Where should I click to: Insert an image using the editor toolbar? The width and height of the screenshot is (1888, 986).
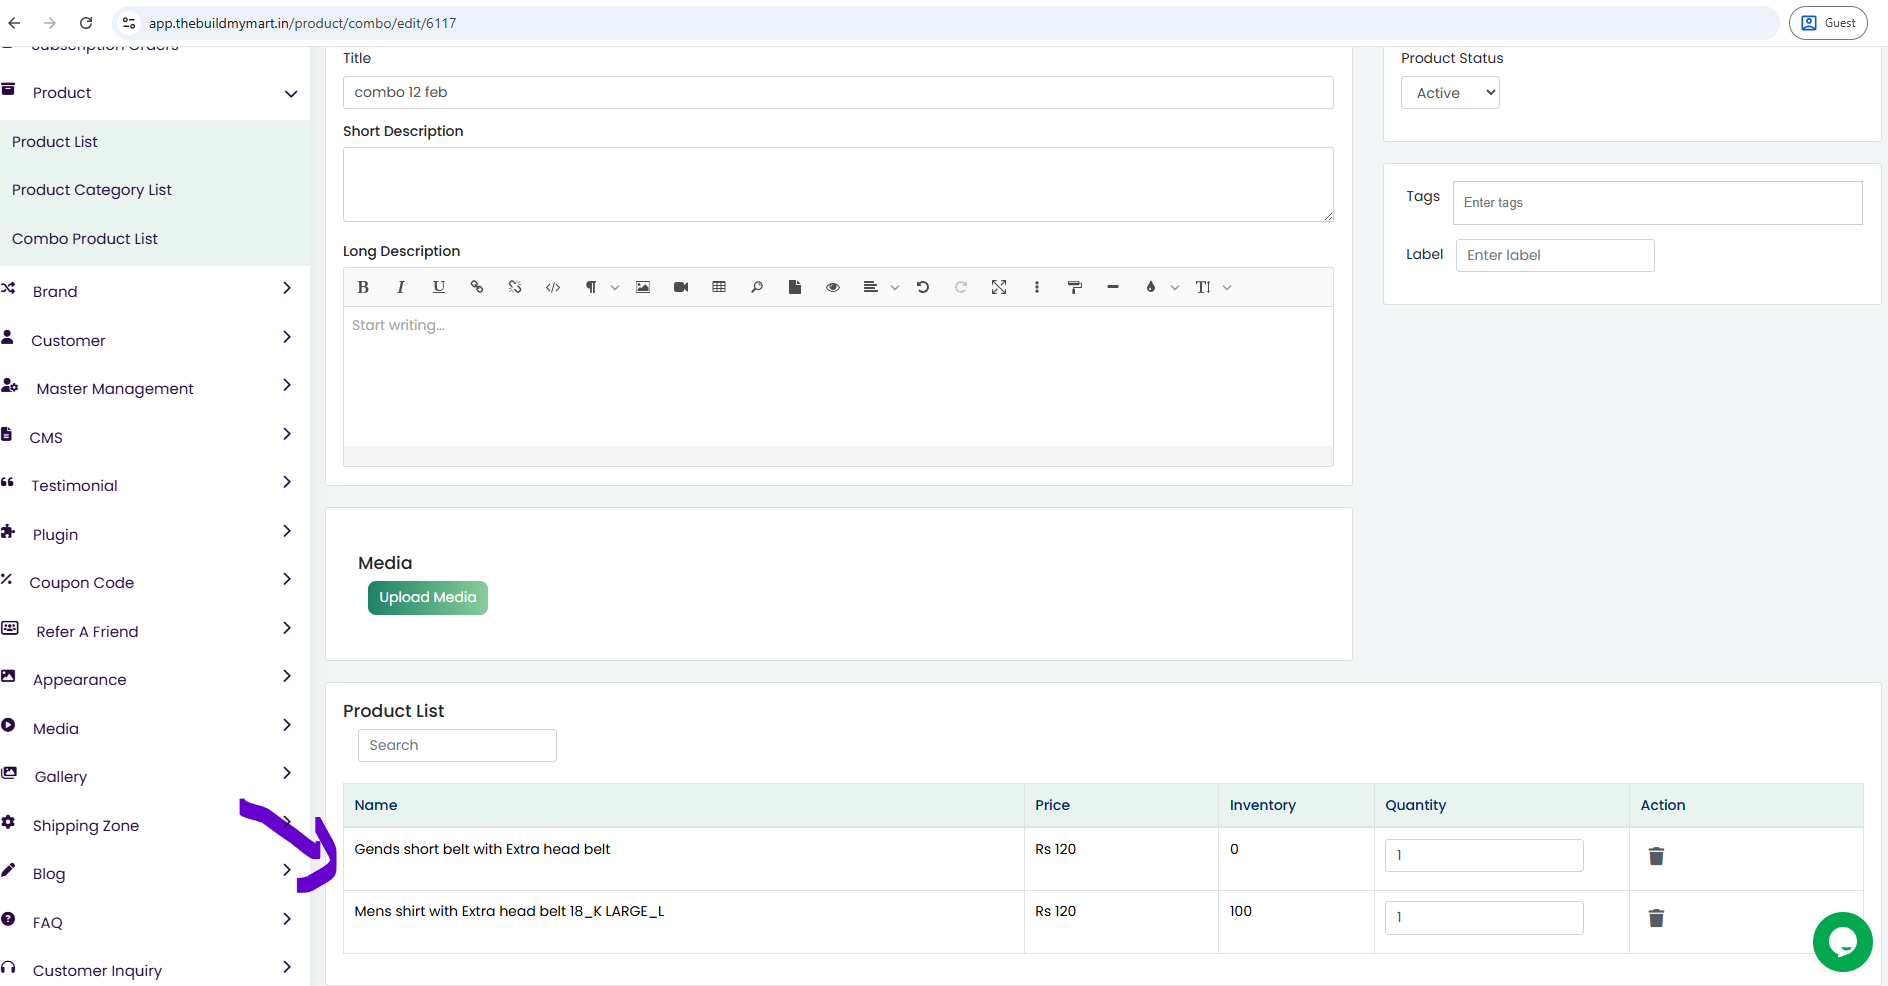click(x=643, y=287)
